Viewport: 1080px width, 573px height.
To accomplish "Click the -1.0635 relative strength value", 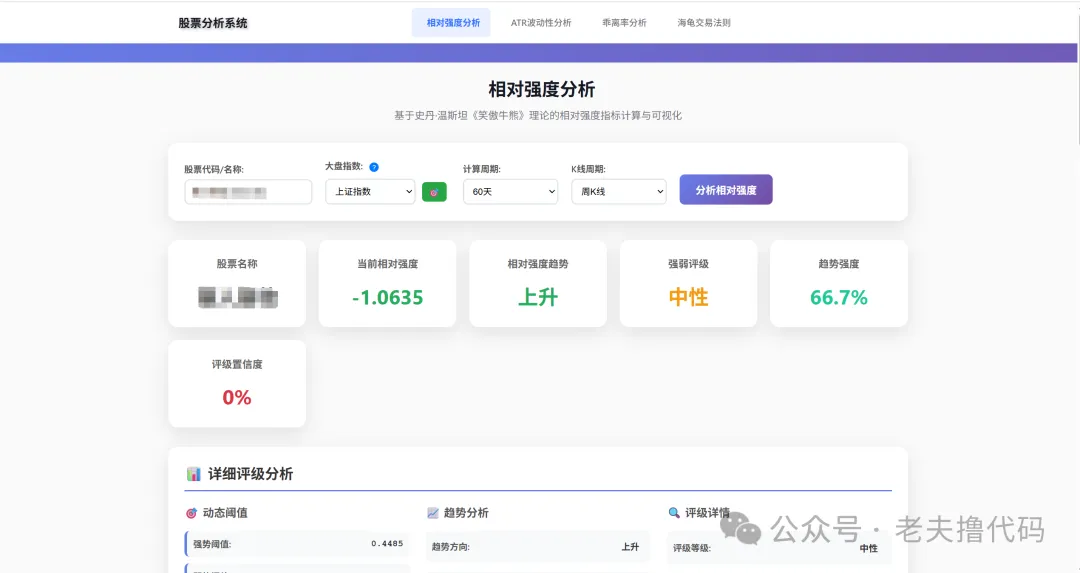I will pyautogui.click(x=387, y=298).
